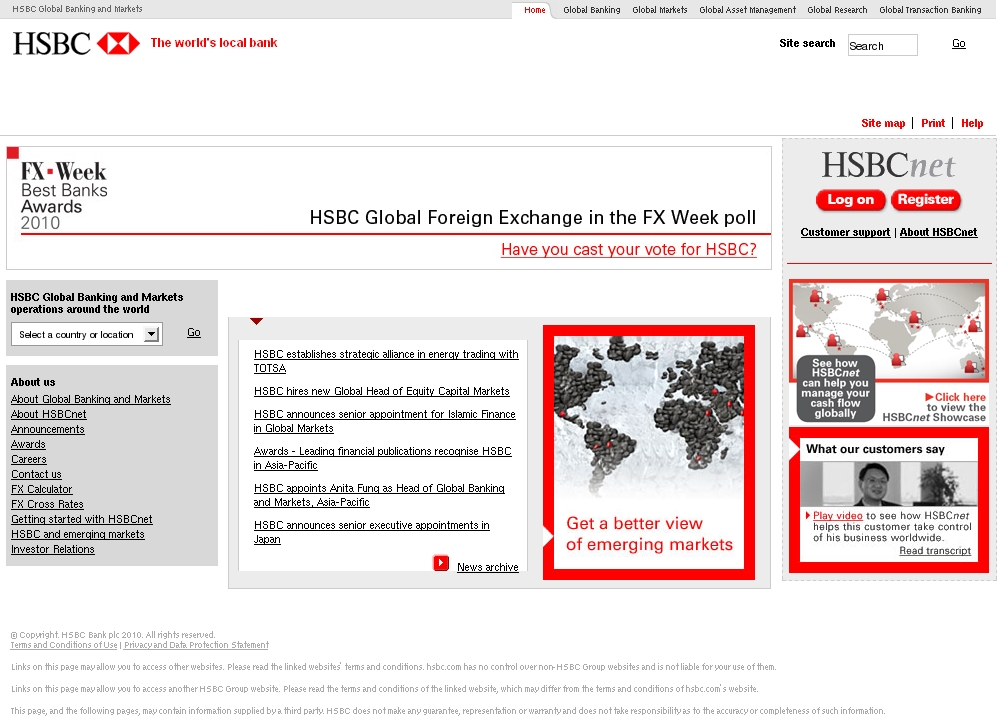Click Go next to Site search
This screenshot has width=997, height=728.
(x=959, y=43)
